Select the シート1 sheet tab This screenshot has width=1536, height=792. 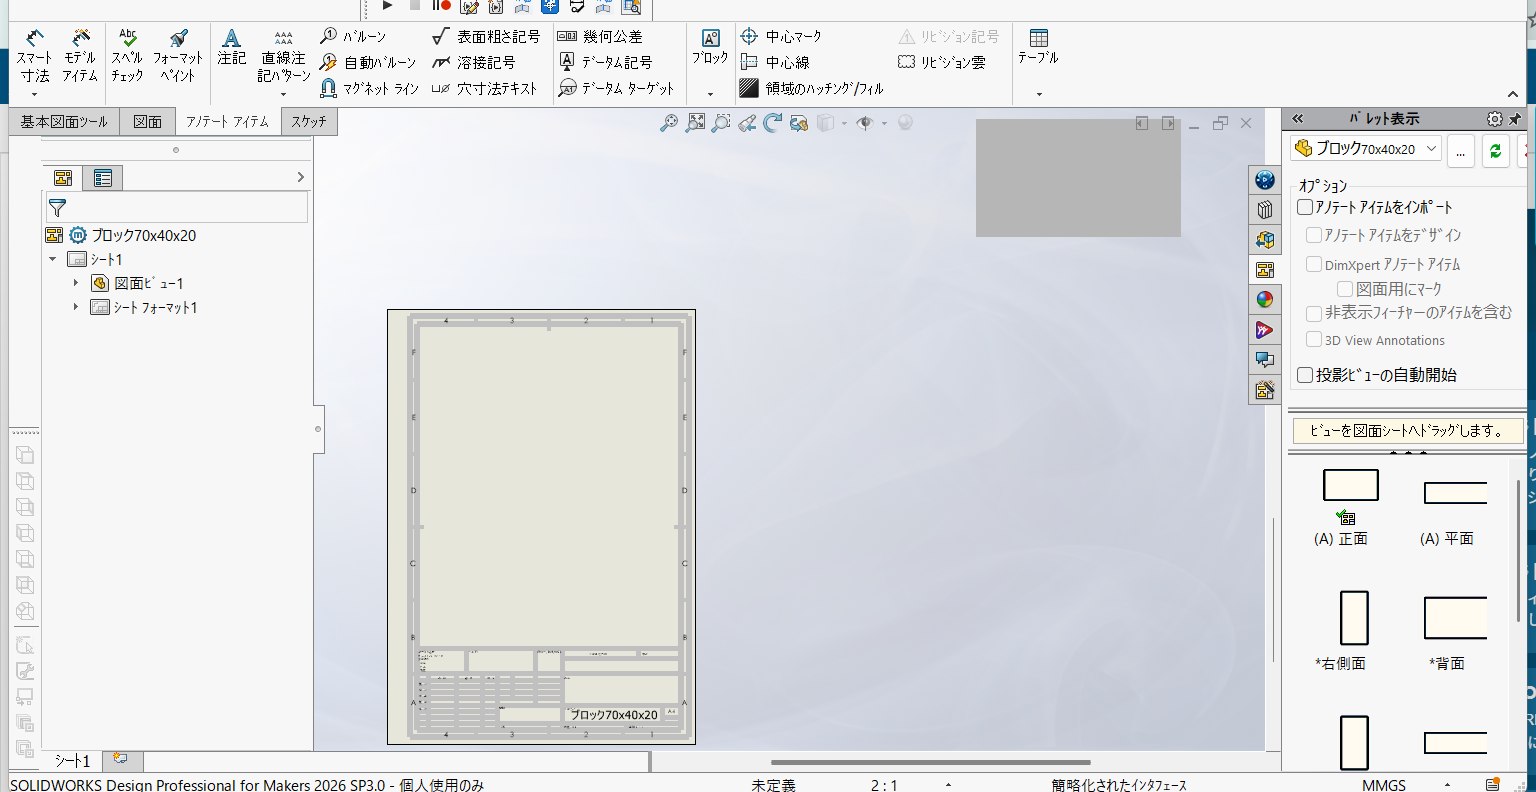point(72,761)
